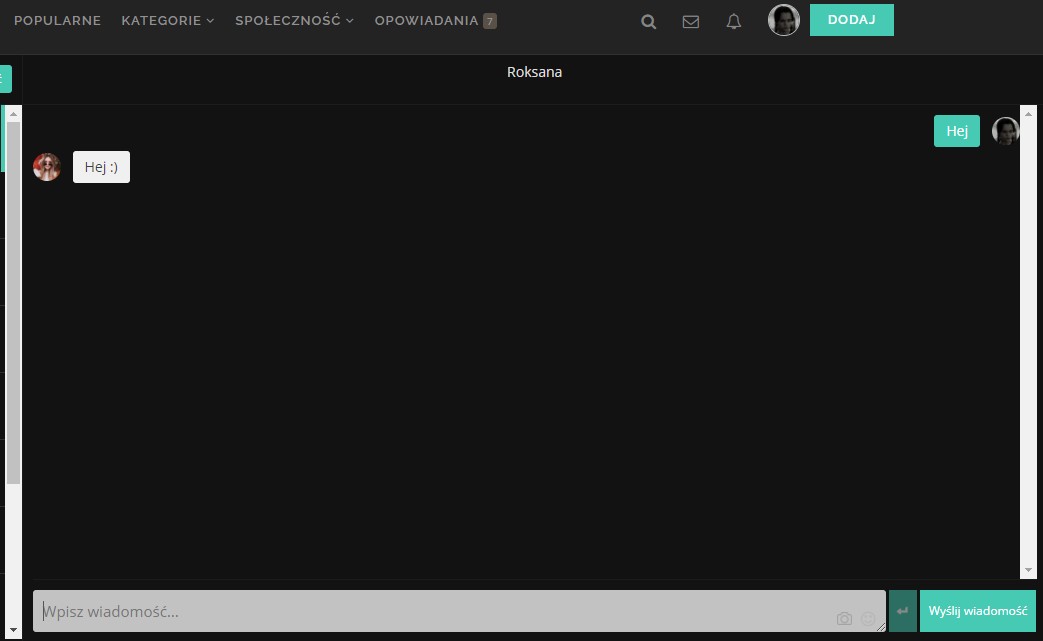Expand the Kategorie dropdown menu
The width and height of the screenshot is (1043, 641).
tap(167, 21)
